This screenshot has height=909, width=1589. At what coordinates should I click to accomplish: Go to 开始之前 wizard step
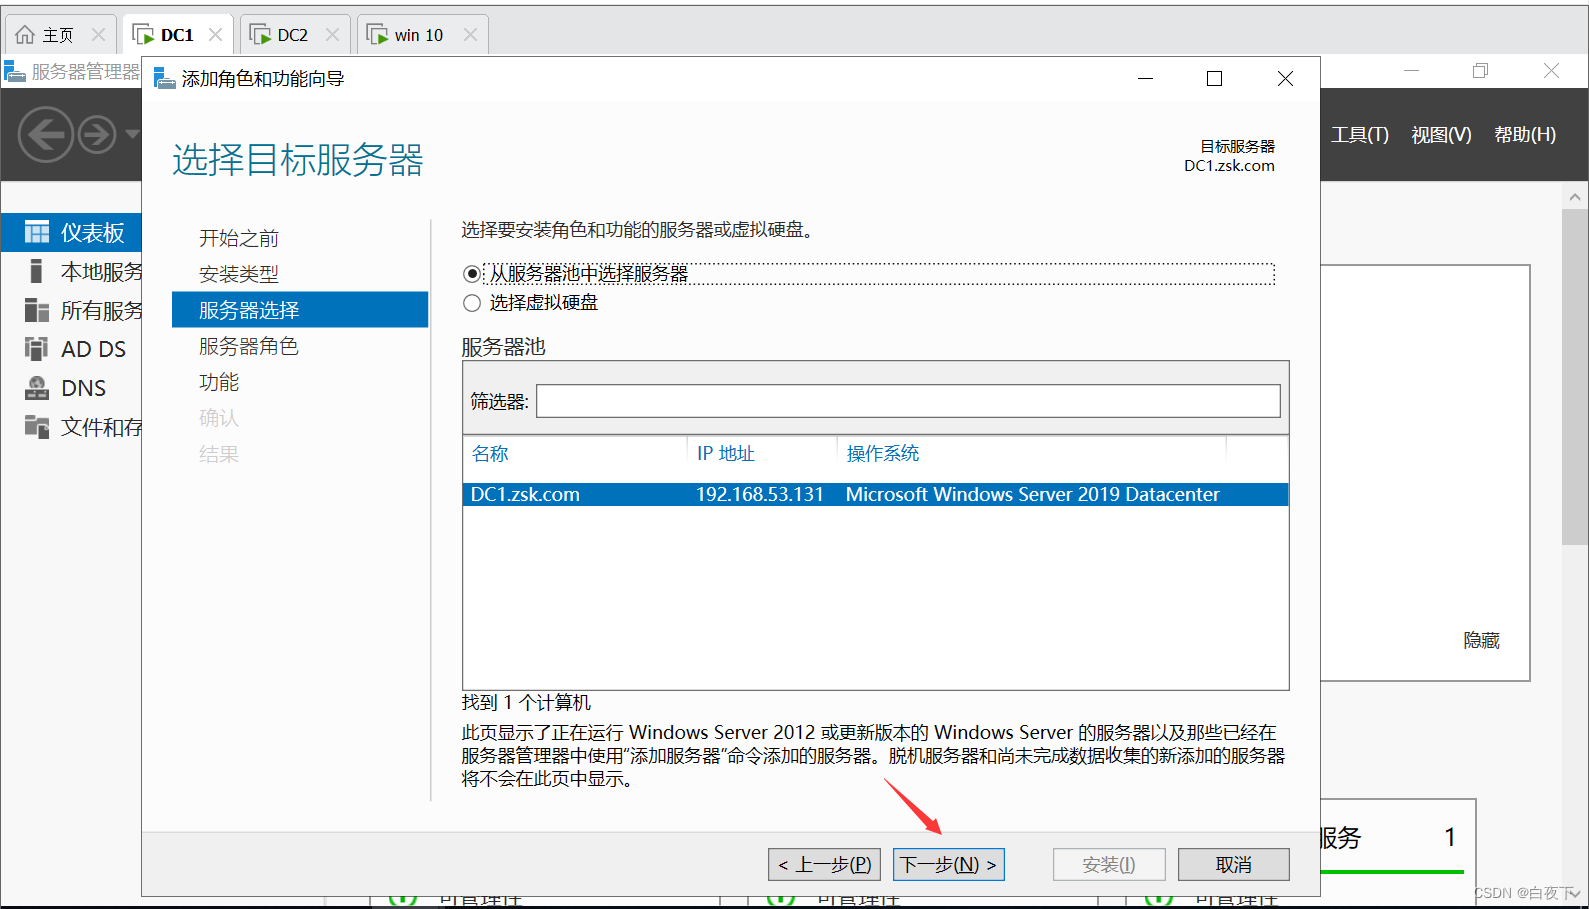[239, 238]
